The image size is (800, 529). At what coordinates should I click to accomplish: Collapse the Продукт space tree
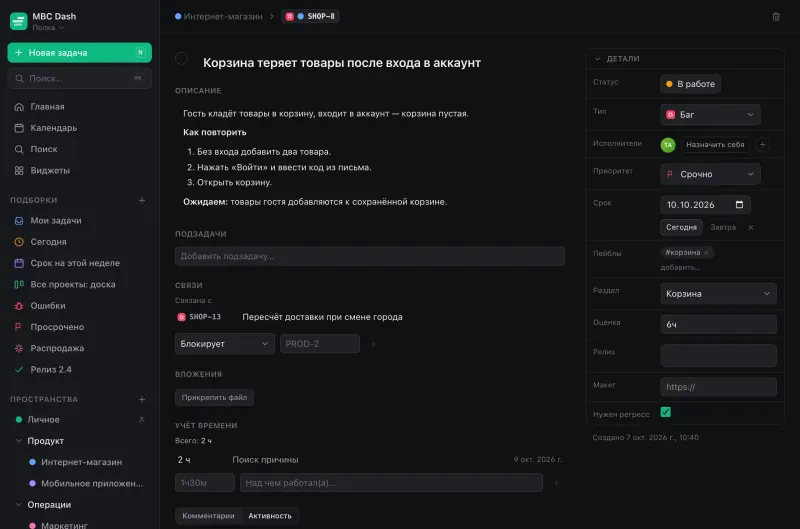19,441
